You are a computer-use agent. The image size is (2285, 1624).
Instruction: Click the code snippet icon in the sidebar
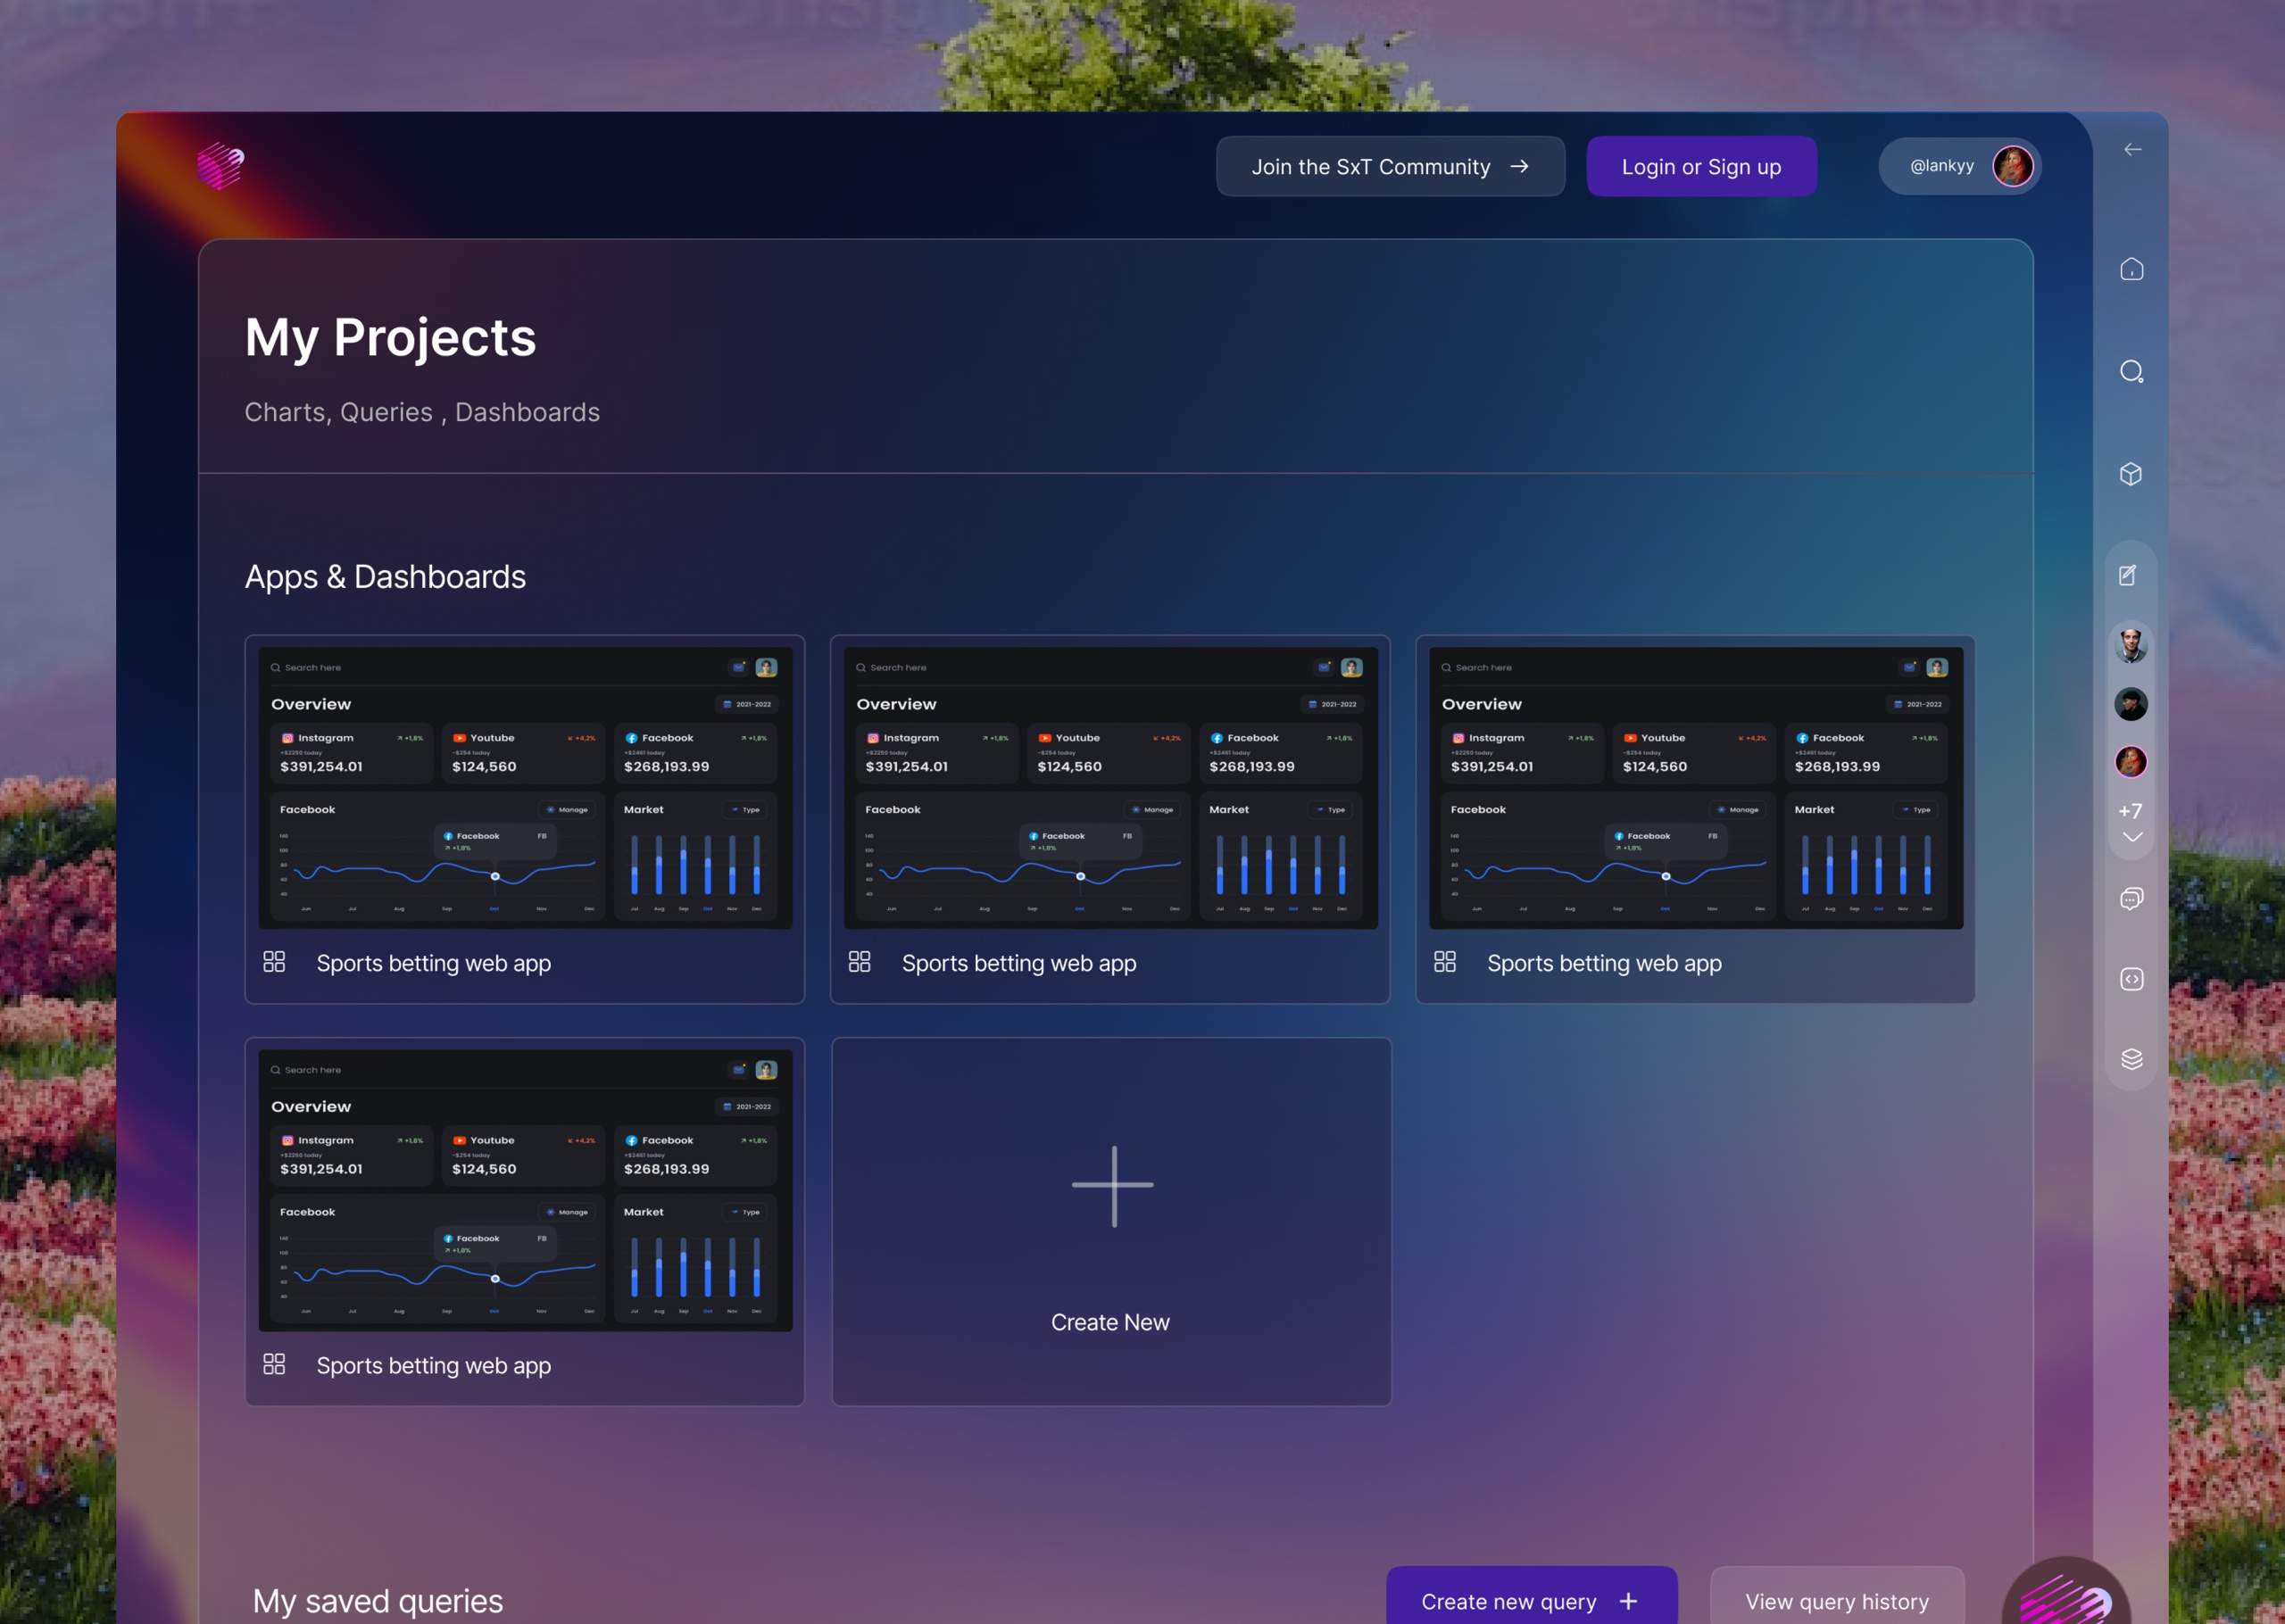2132,979
